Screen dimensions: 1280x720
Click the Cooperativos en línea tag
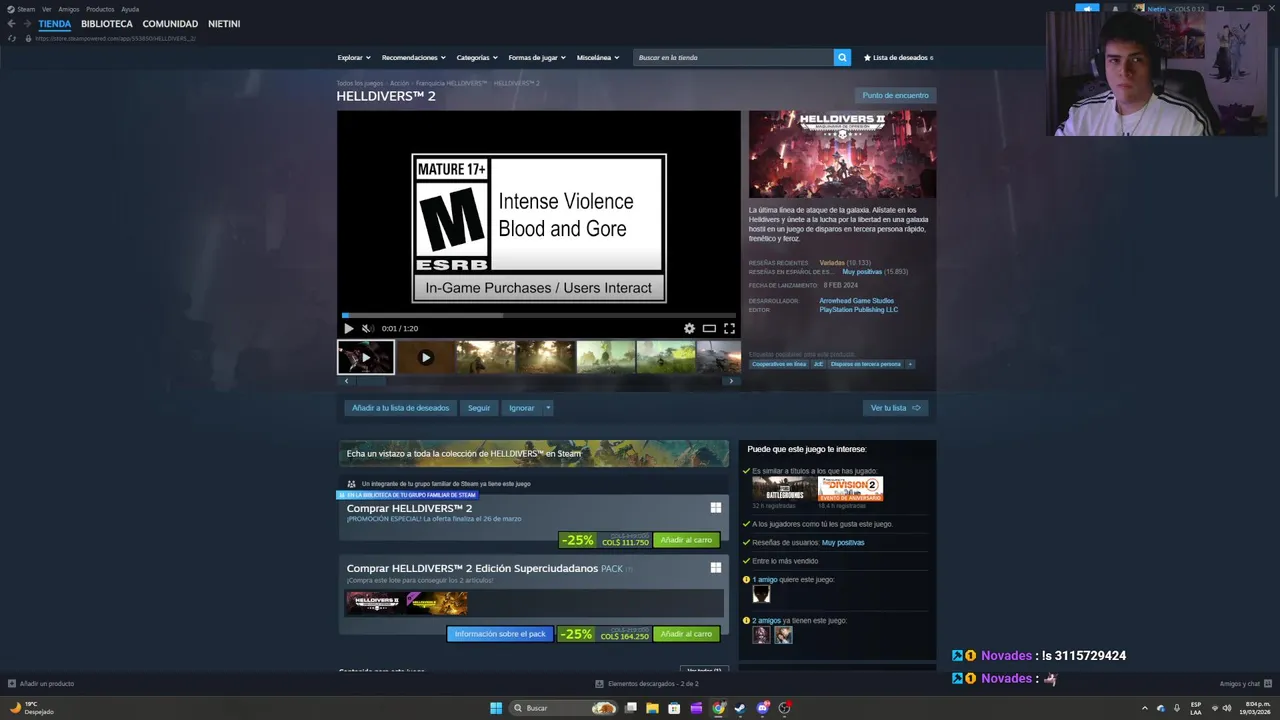[x=779, y=364]
